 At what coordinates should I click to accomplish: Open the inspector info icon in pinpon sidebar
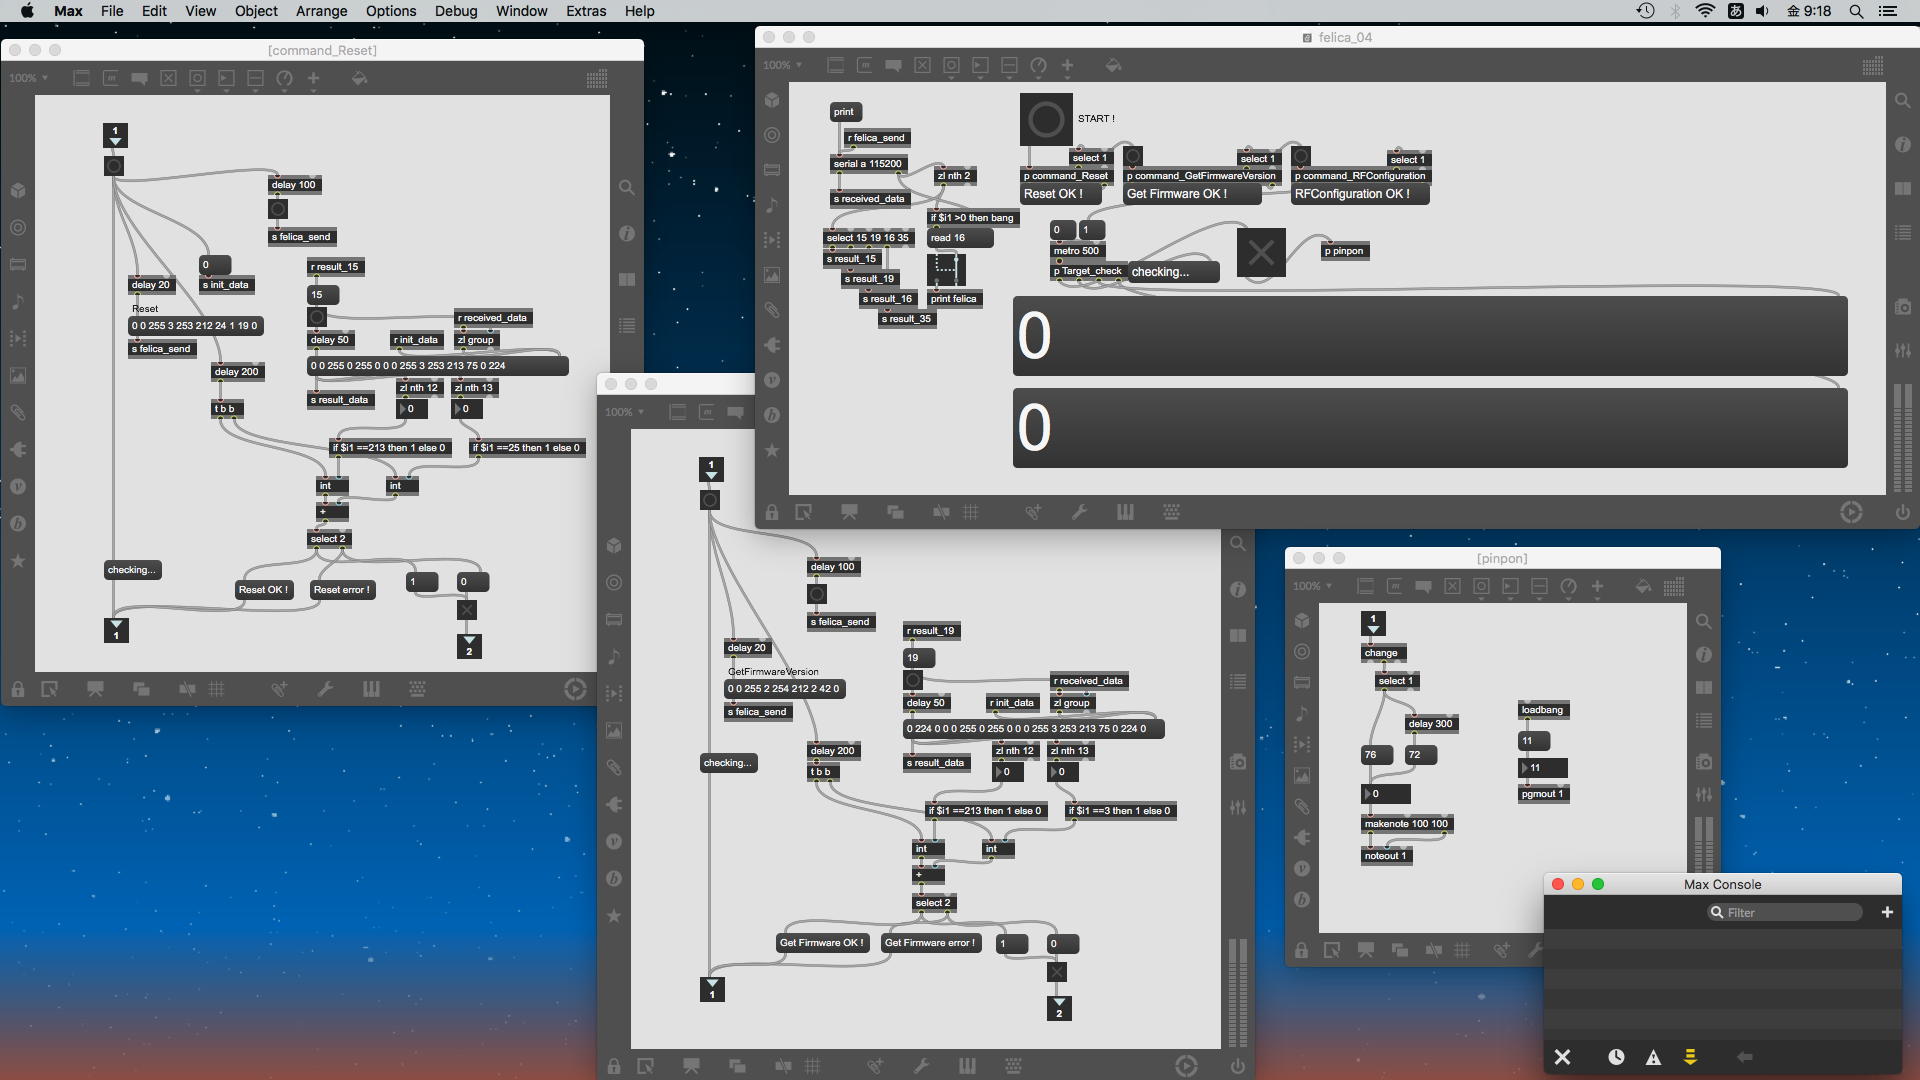tap(1704, 654)
